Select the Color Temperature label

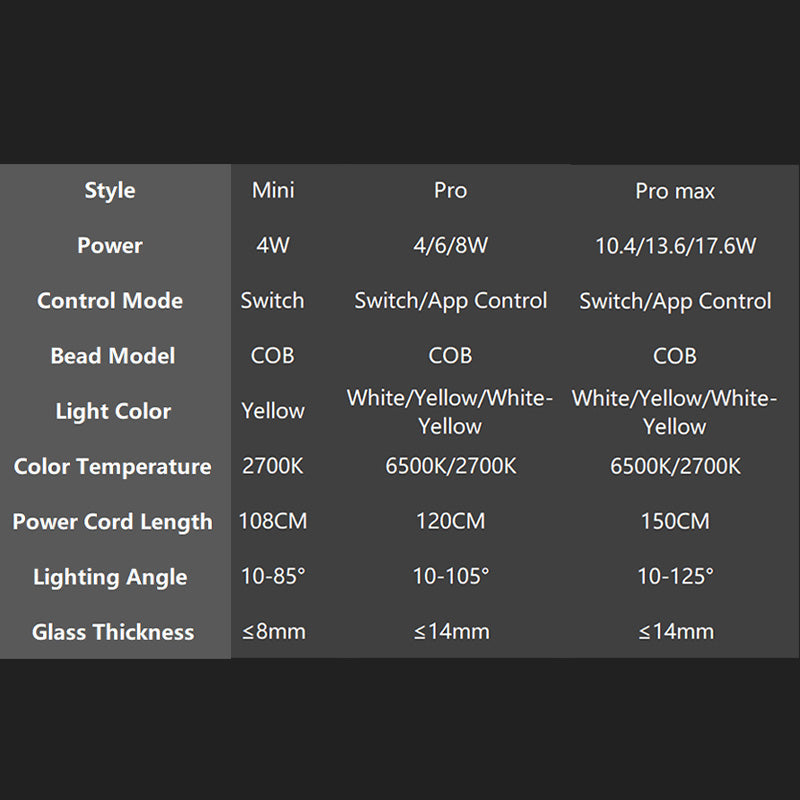pos(113,466)
